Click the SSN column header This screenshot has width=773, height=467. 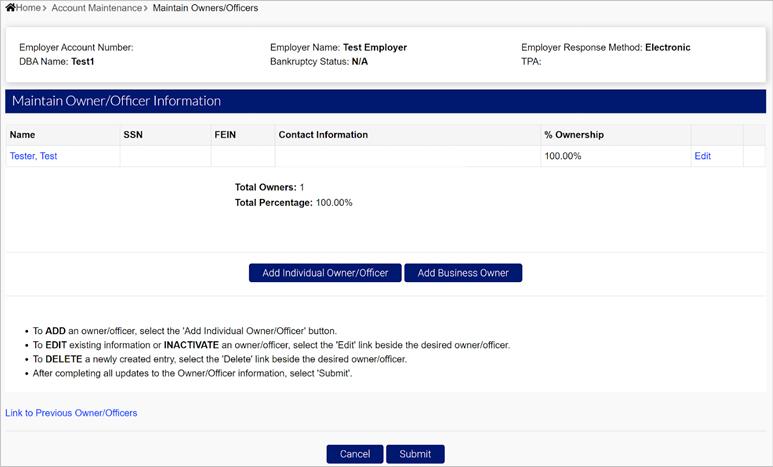pyautogui.click(x=133, y=134)
